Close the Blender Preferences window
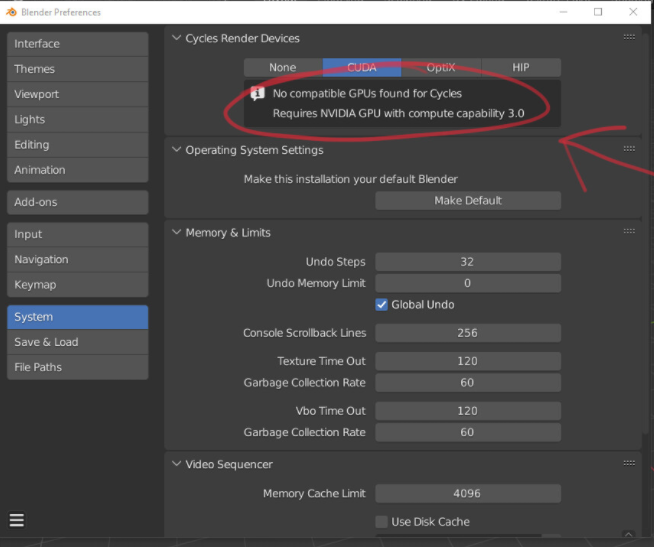This screenshot has height=547, width=654. [x=633, y=12]
